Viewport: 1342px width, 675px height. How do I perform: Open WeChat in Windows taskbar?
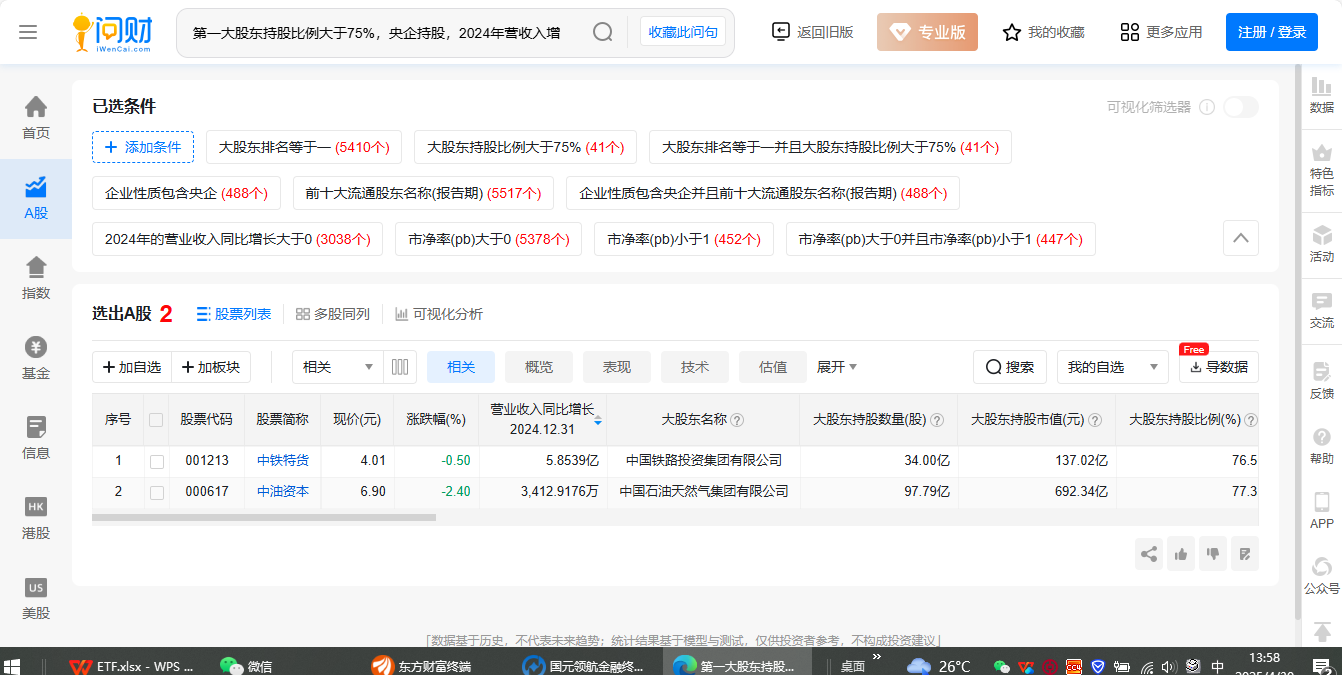coord(246,666)
